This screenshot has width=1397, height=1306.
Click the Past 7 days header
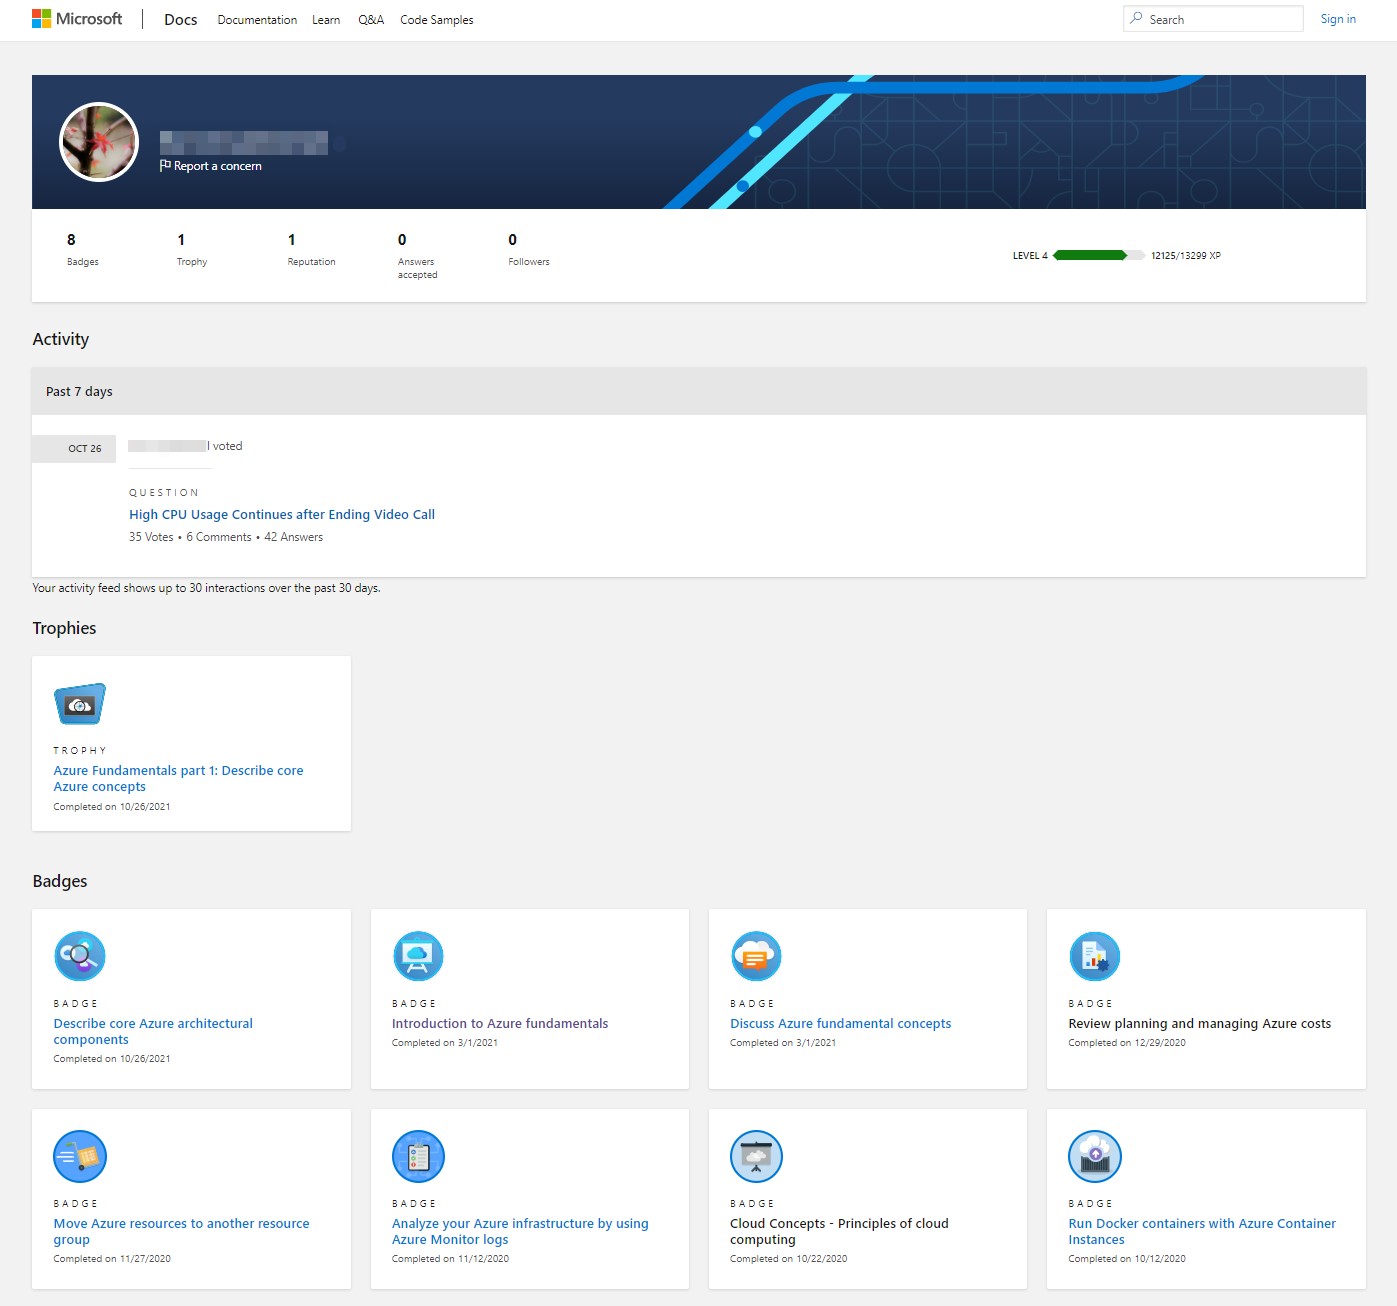point(699,391)
